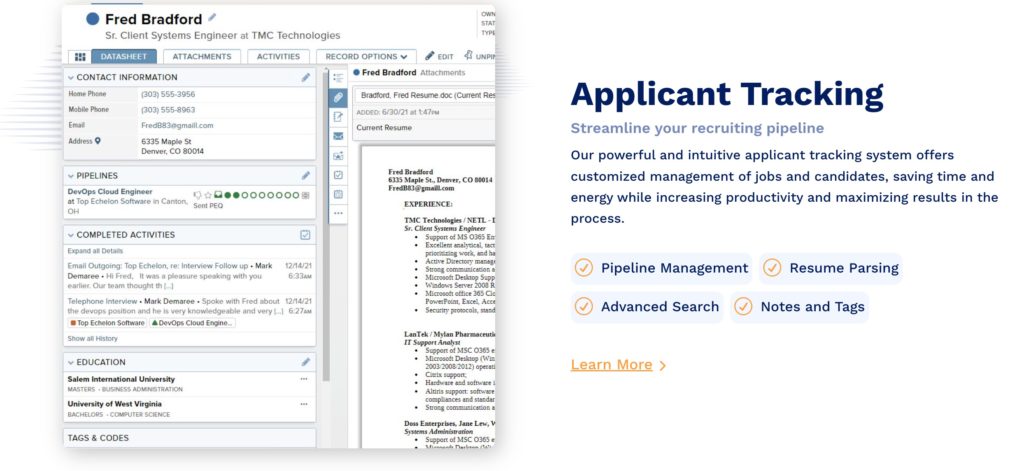The height and width of the screenshot is (471, 1024).
Task: Click the blue status dot beside Fred Bradford
Action: pyautogui.click(x=93, y=18)
